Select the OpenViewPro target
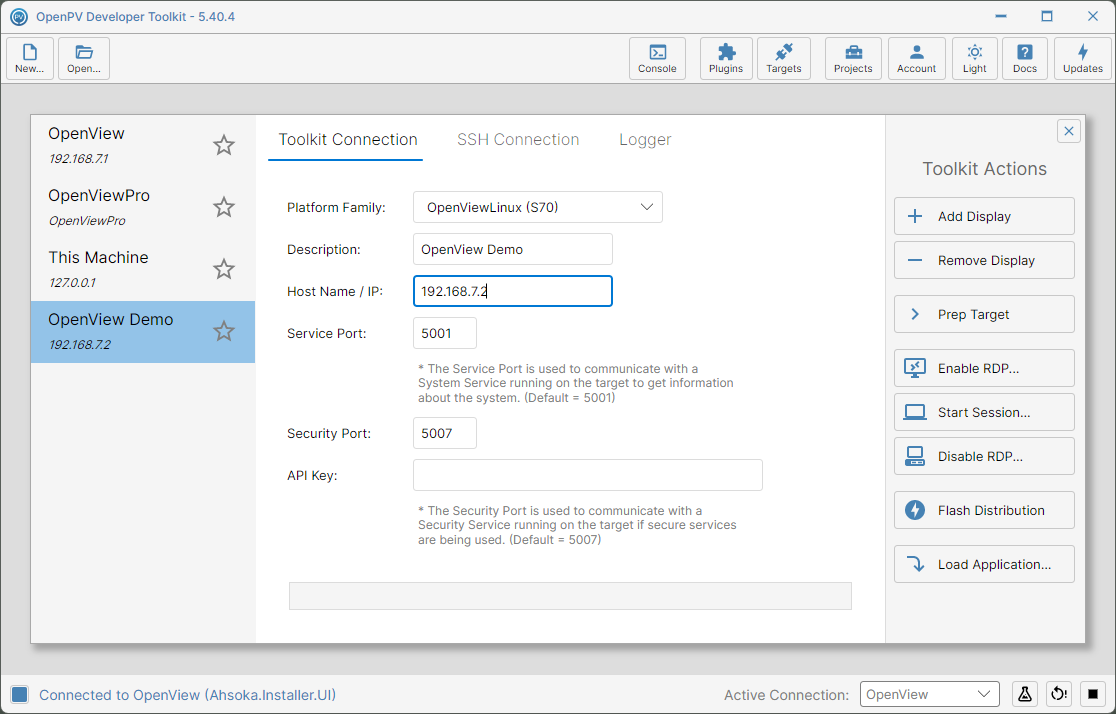The height and width of the screenshot is (714, 1116). tap(142, 207)
